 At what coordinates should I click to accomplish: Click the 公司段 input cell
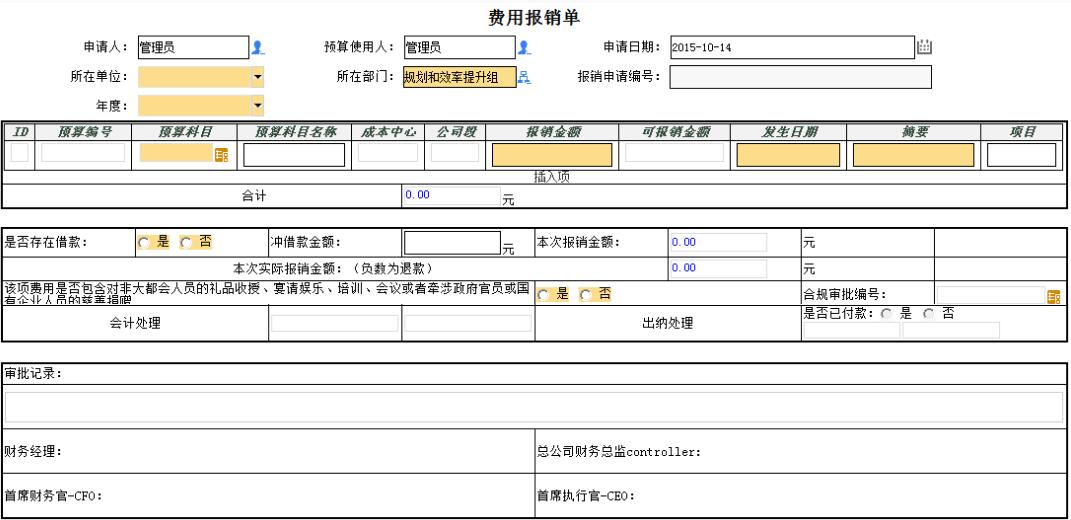point(455,152)
